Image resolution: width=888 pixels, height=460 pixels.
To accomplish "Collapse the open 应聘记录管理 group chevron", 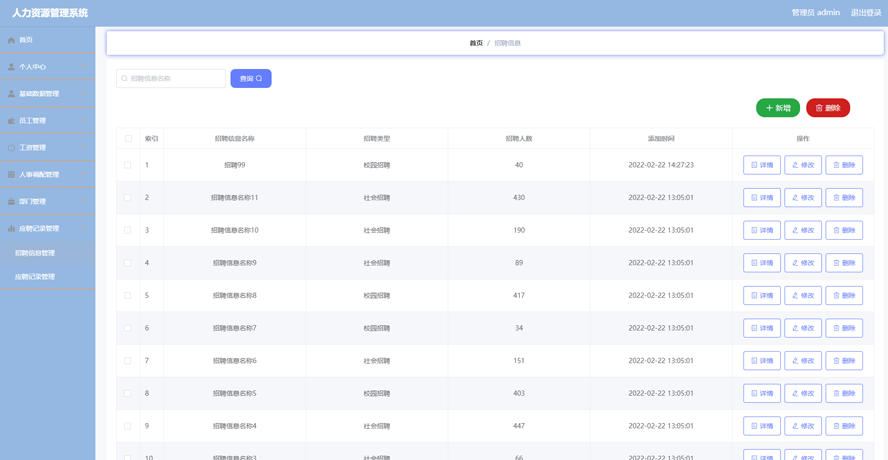I will point(84,228).
